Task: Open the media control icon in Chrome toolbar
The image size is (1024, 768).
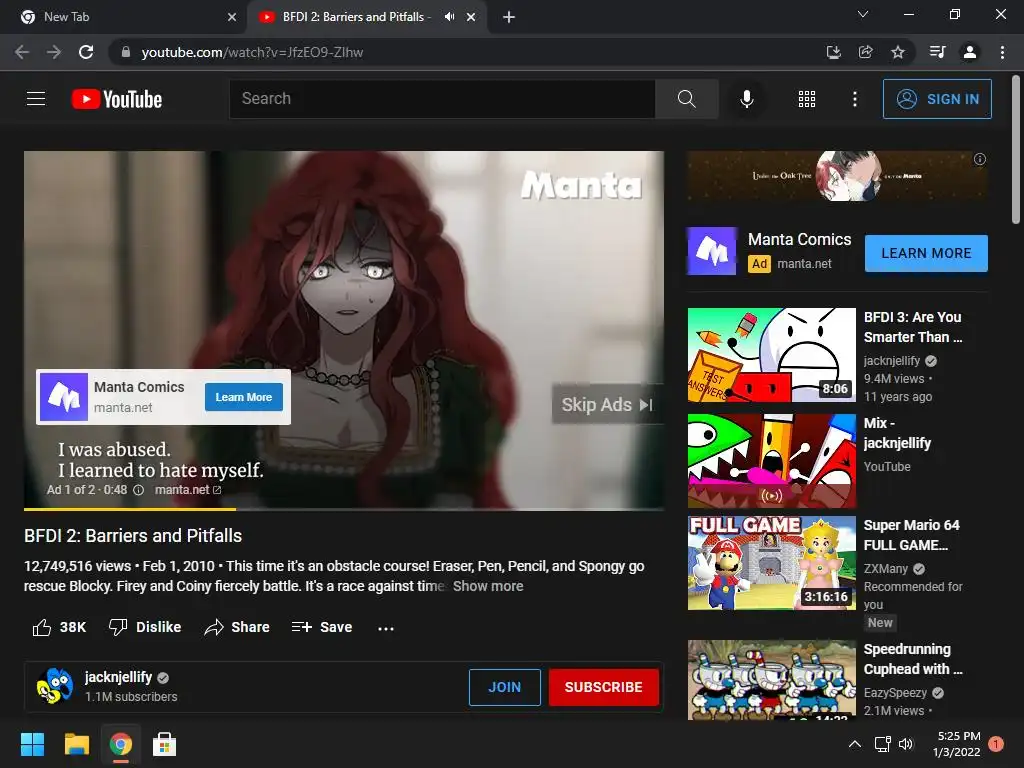Action: click(x=937, y=52)
